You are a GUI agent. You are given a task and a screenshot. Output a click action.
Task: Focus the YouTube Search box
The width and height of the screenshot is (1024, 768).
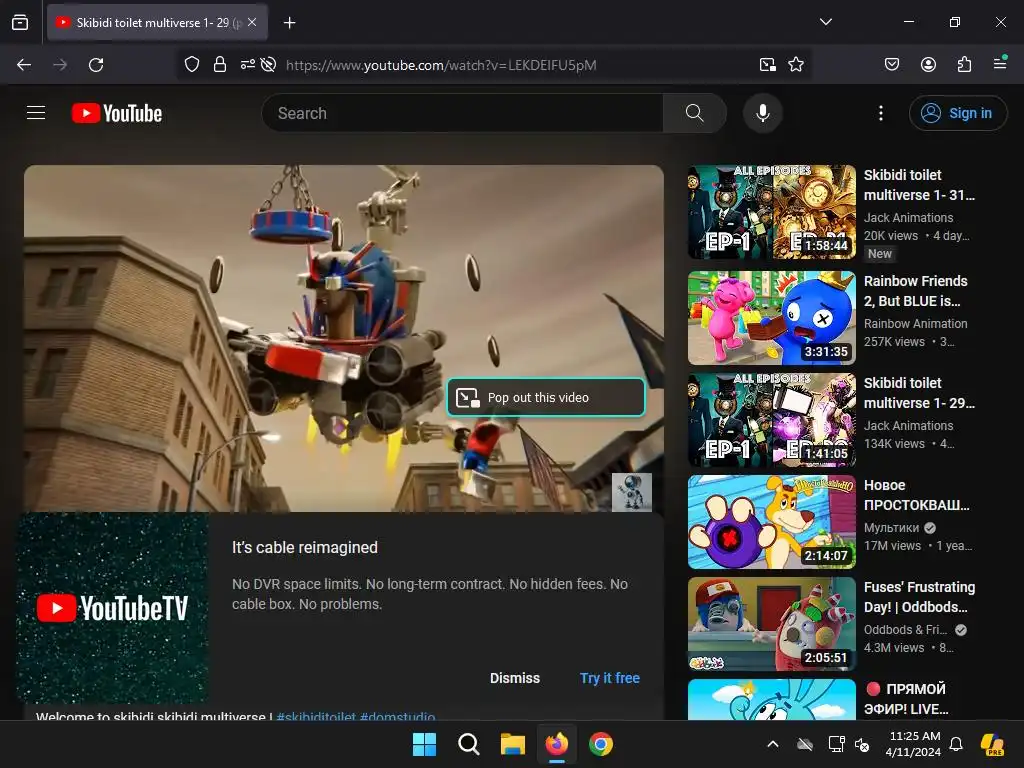tap(462, 113)
